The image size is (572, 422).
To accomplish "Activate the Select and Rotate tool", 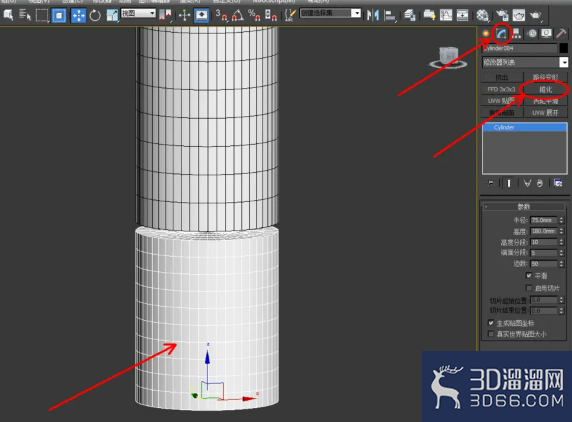I will [x=95, y=15].
